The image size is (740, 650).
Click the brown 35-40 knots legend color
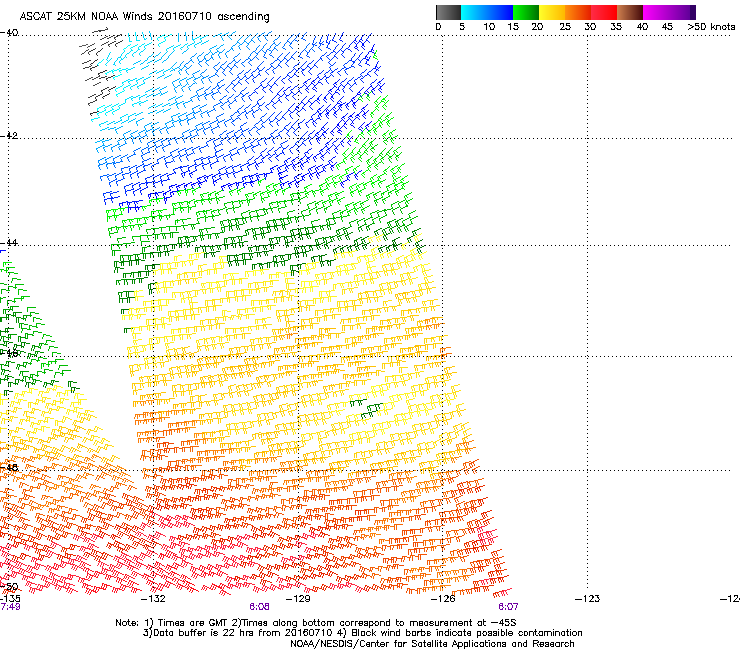click(x=630, y=12)
